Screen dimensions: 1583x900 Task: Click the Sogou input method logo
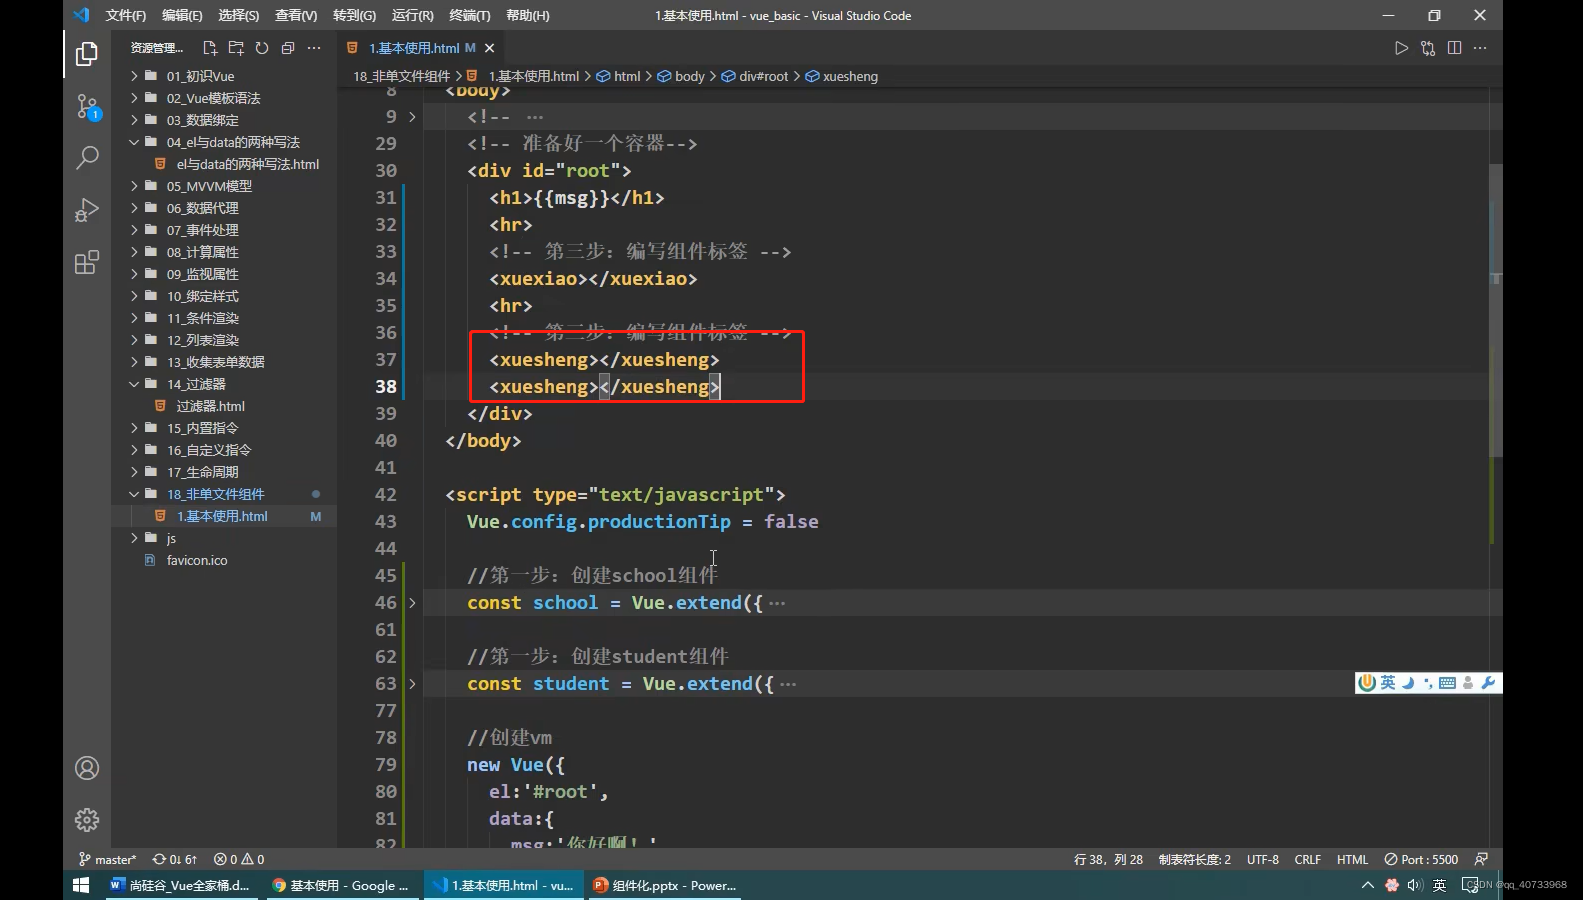pos(1367,682)
